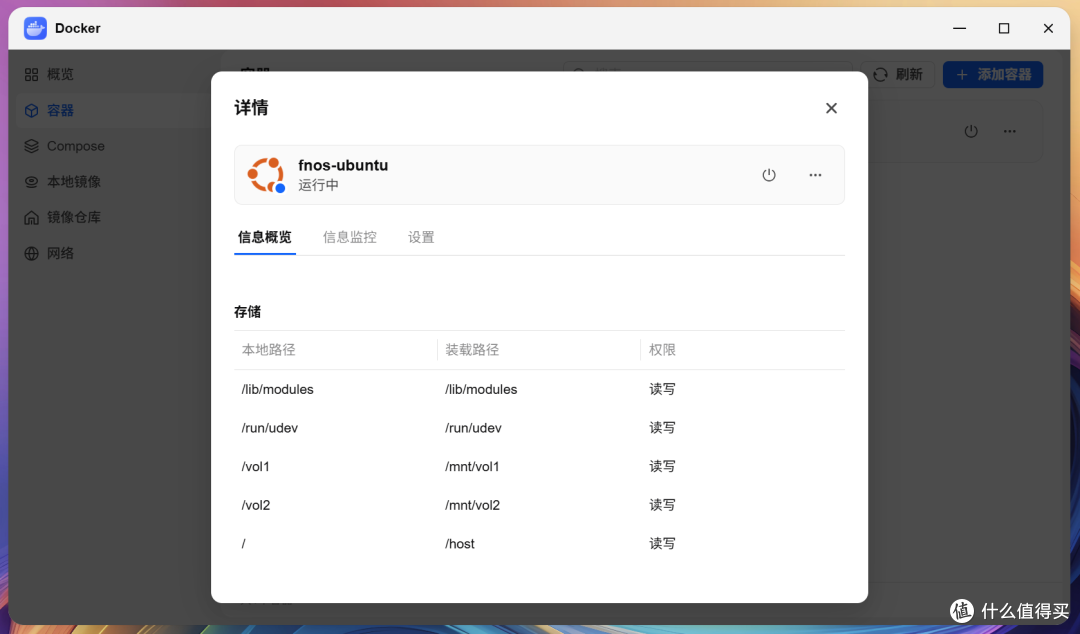Click the 存储 section heading
This screenshot has height=634, width=1080.
[247, 312]
